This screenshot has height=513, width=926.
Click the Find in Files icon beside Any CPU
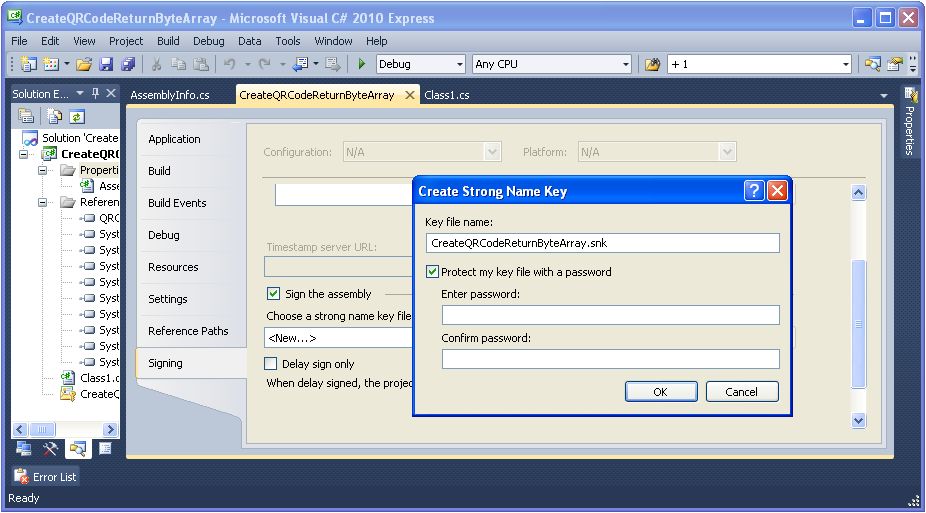click(653, 64)
